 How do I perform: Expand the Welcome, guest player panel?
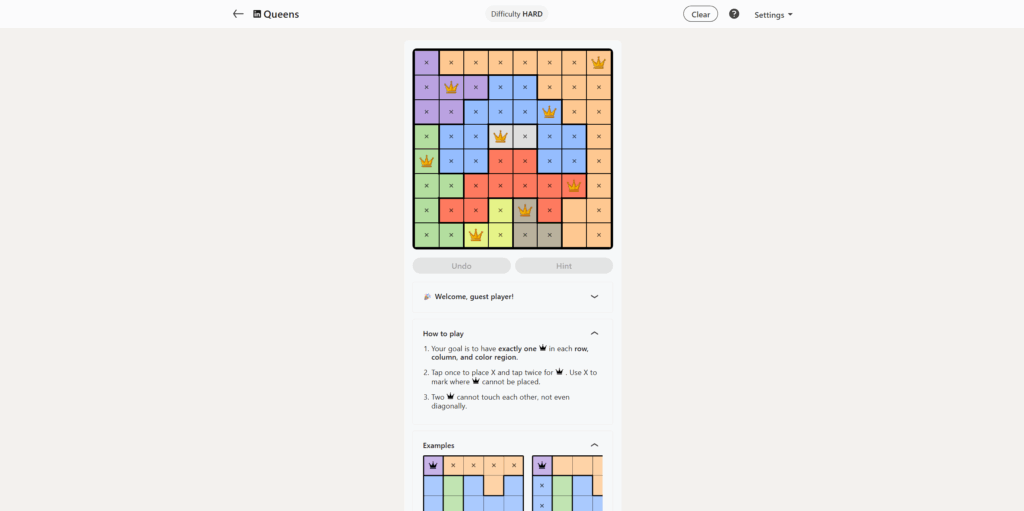594,296
